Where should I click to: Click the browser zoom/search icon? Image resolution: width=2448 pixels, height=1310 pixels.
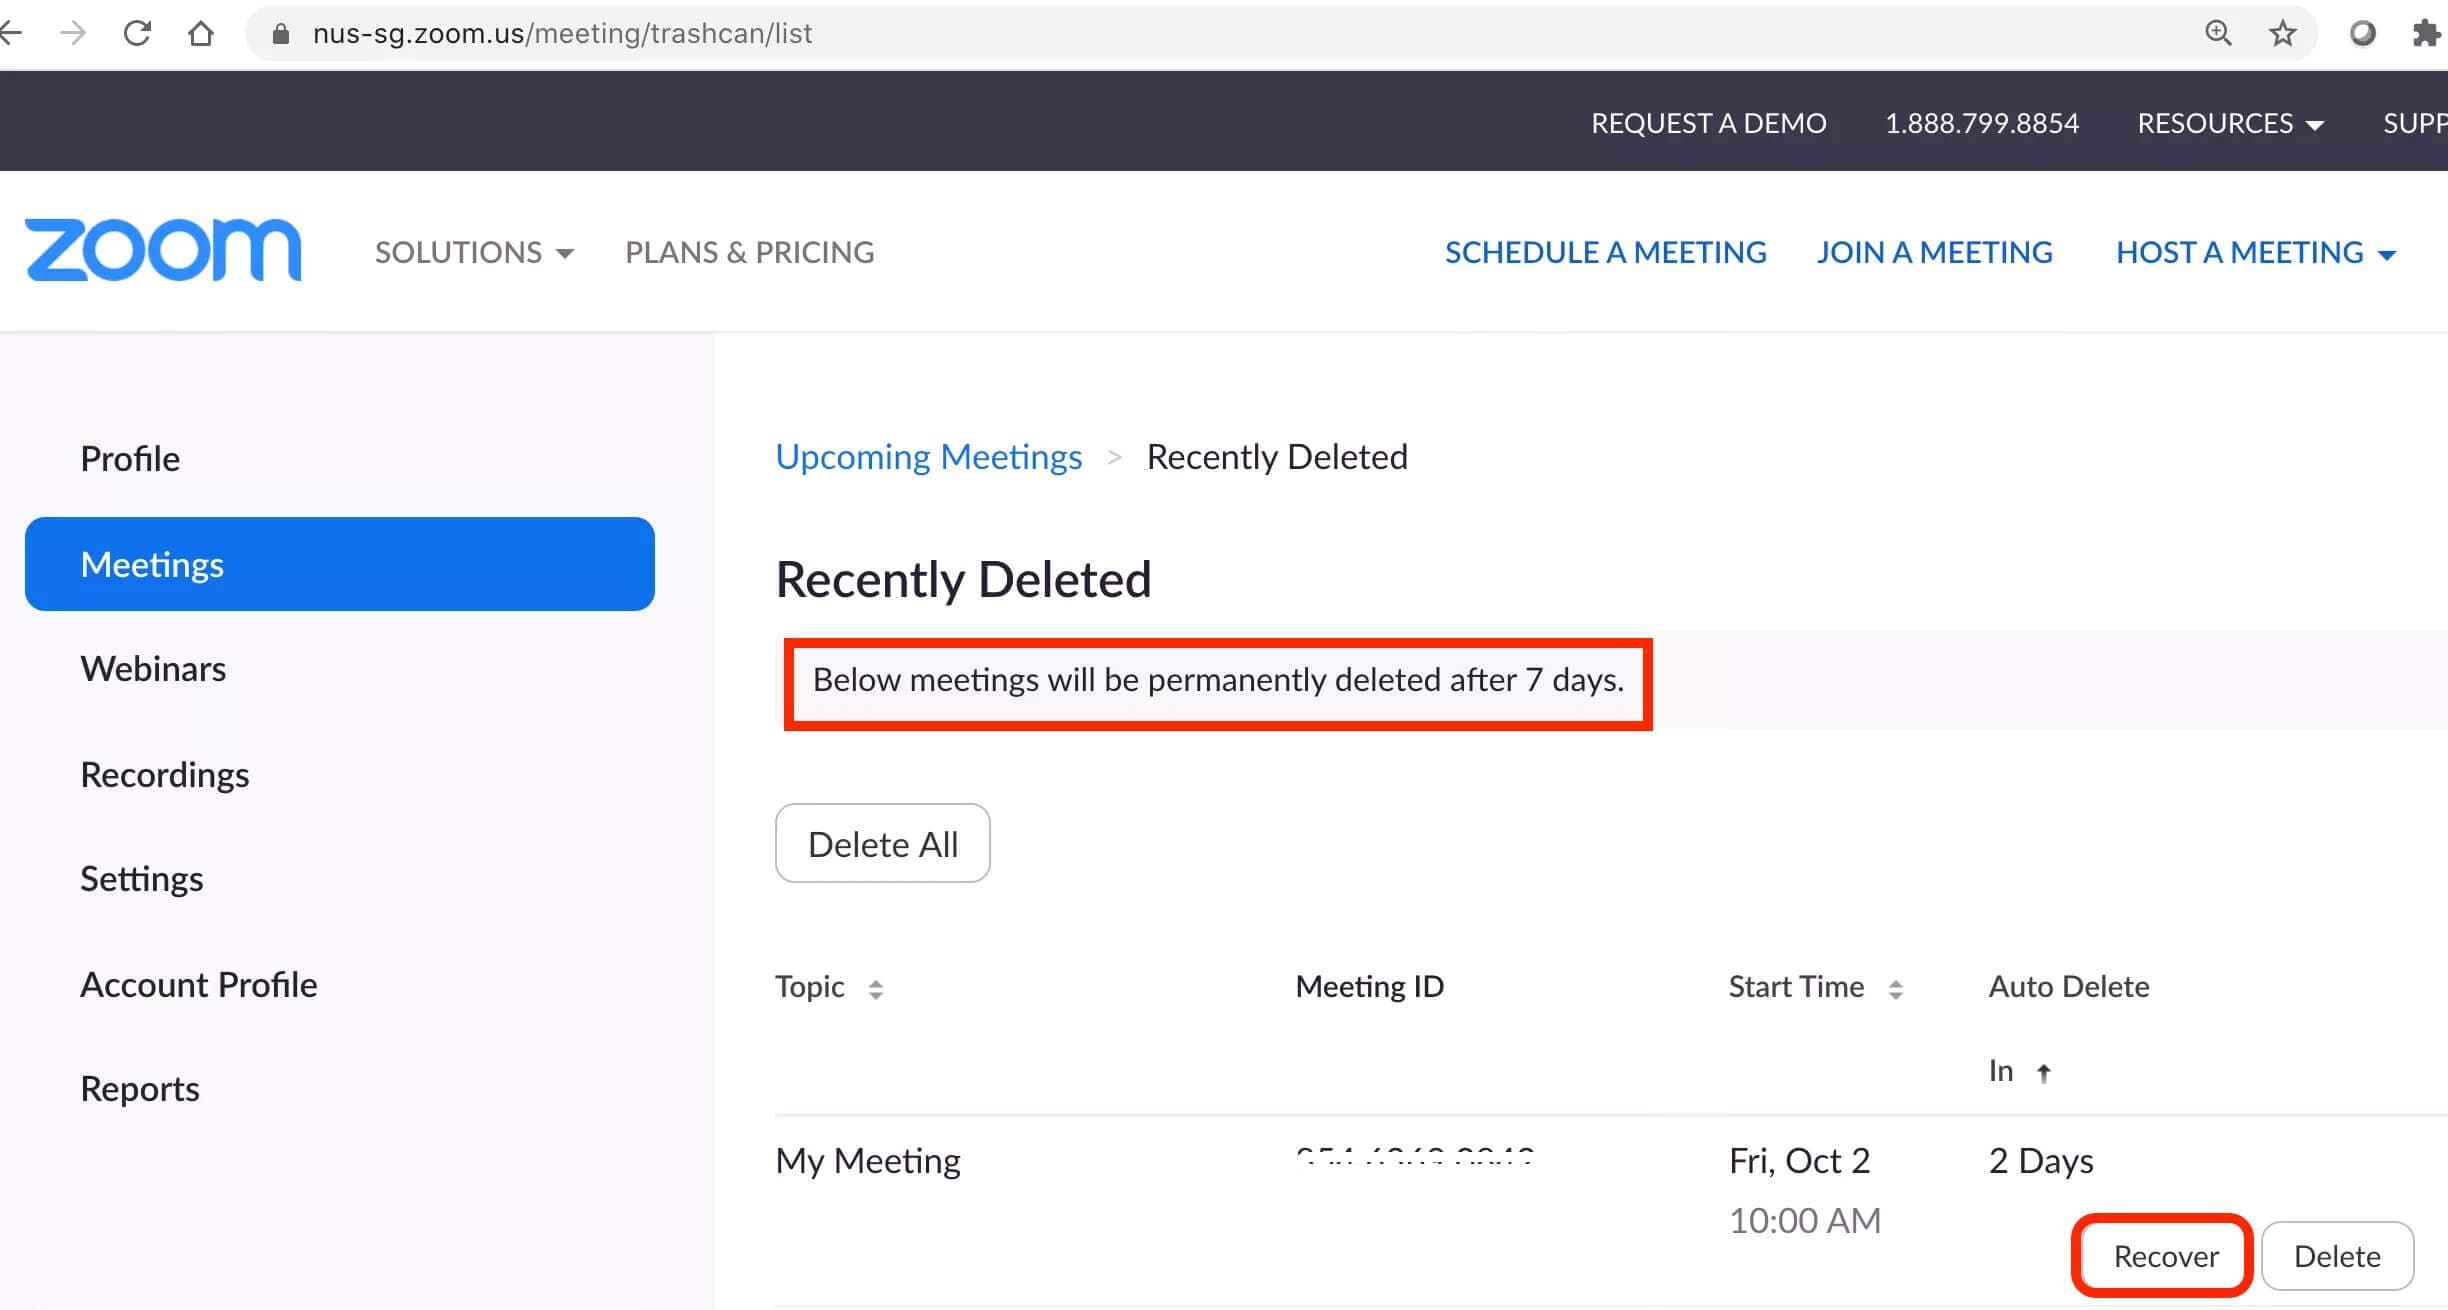tap(2216, 32)
